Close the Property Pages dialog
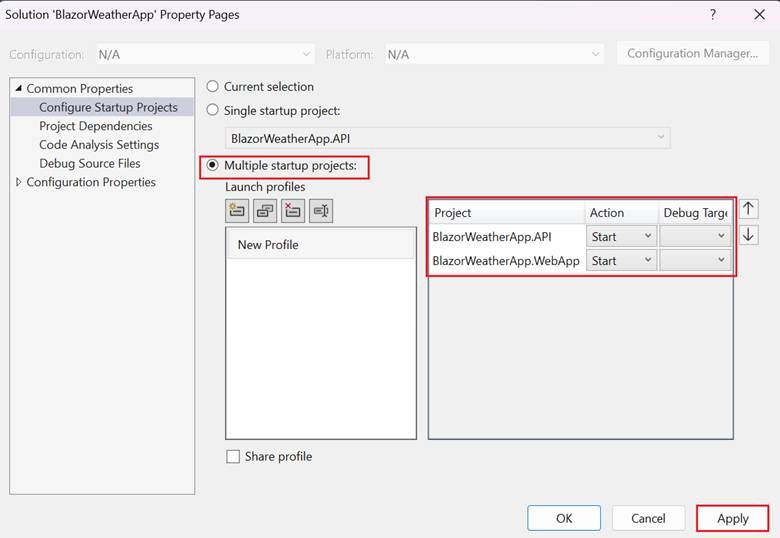Viewport: 780px width, 538px height. [759, 14]
